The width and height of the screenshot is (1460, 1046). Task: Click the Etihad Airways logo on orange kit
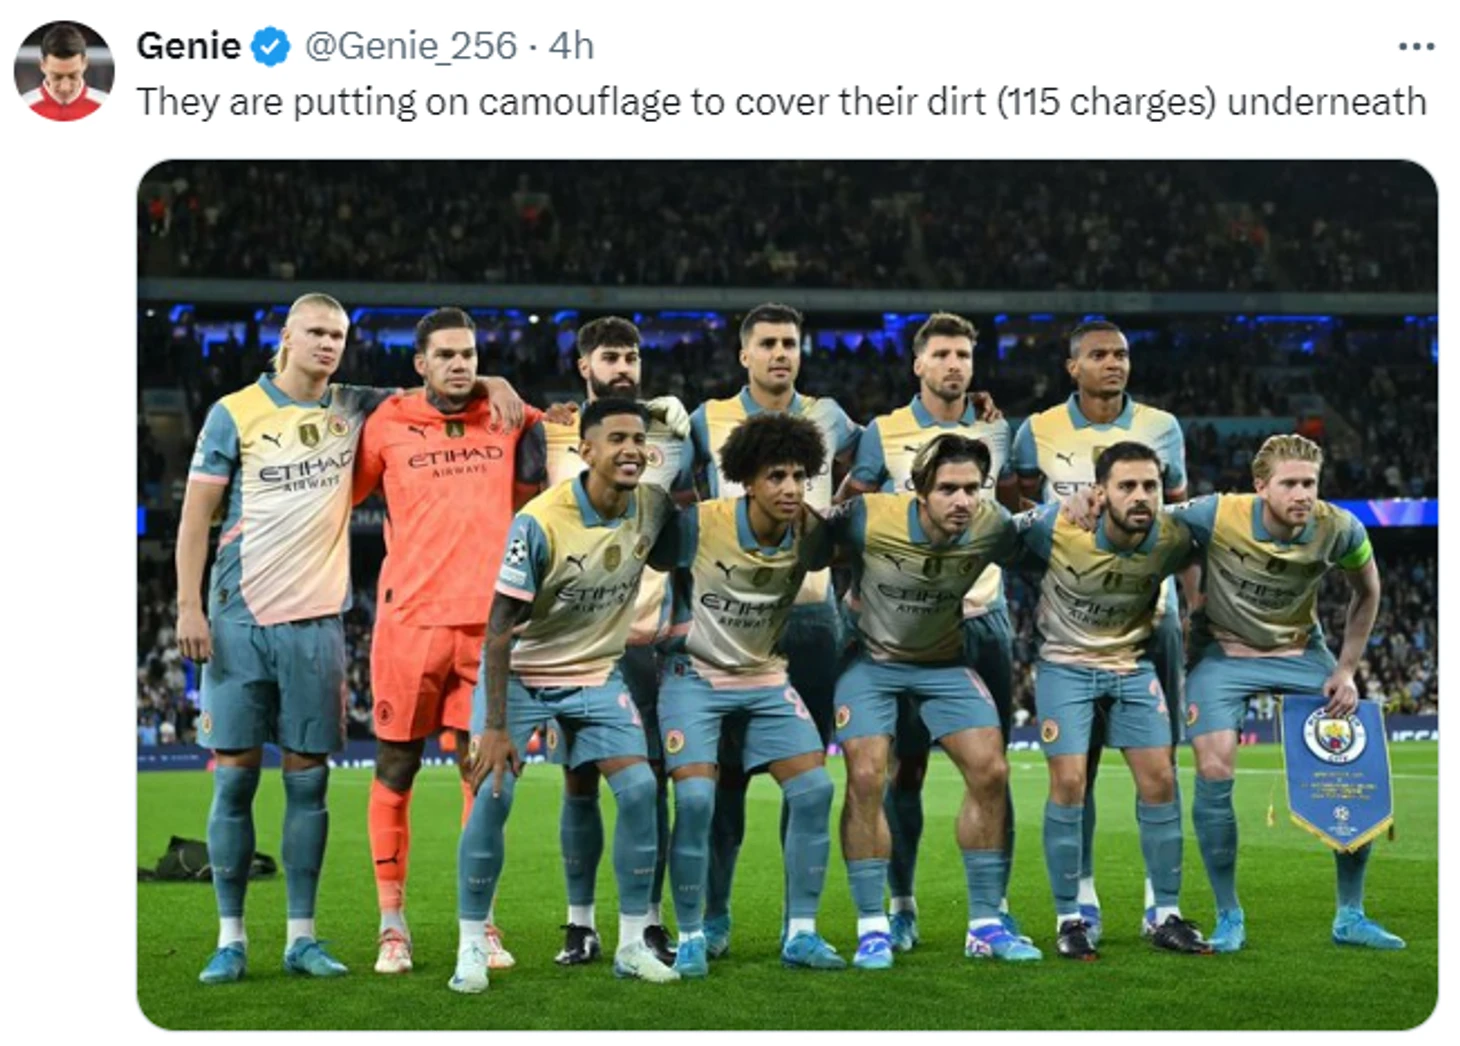(x=455, y=461)
